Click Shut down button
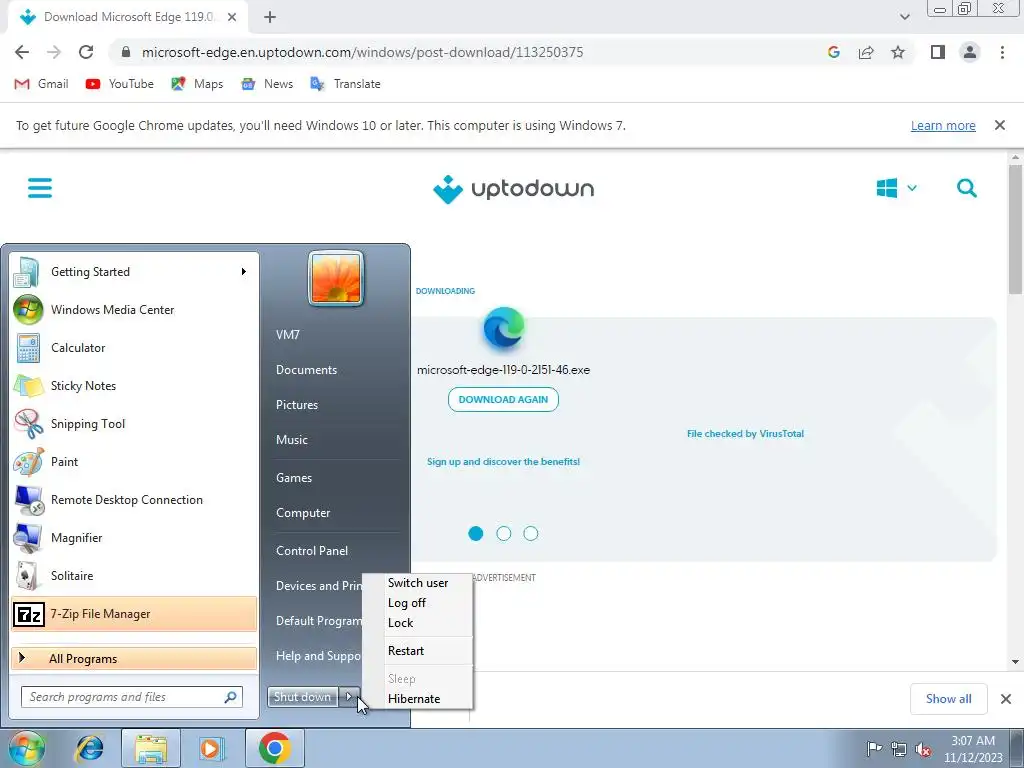 tap(302, 697)
